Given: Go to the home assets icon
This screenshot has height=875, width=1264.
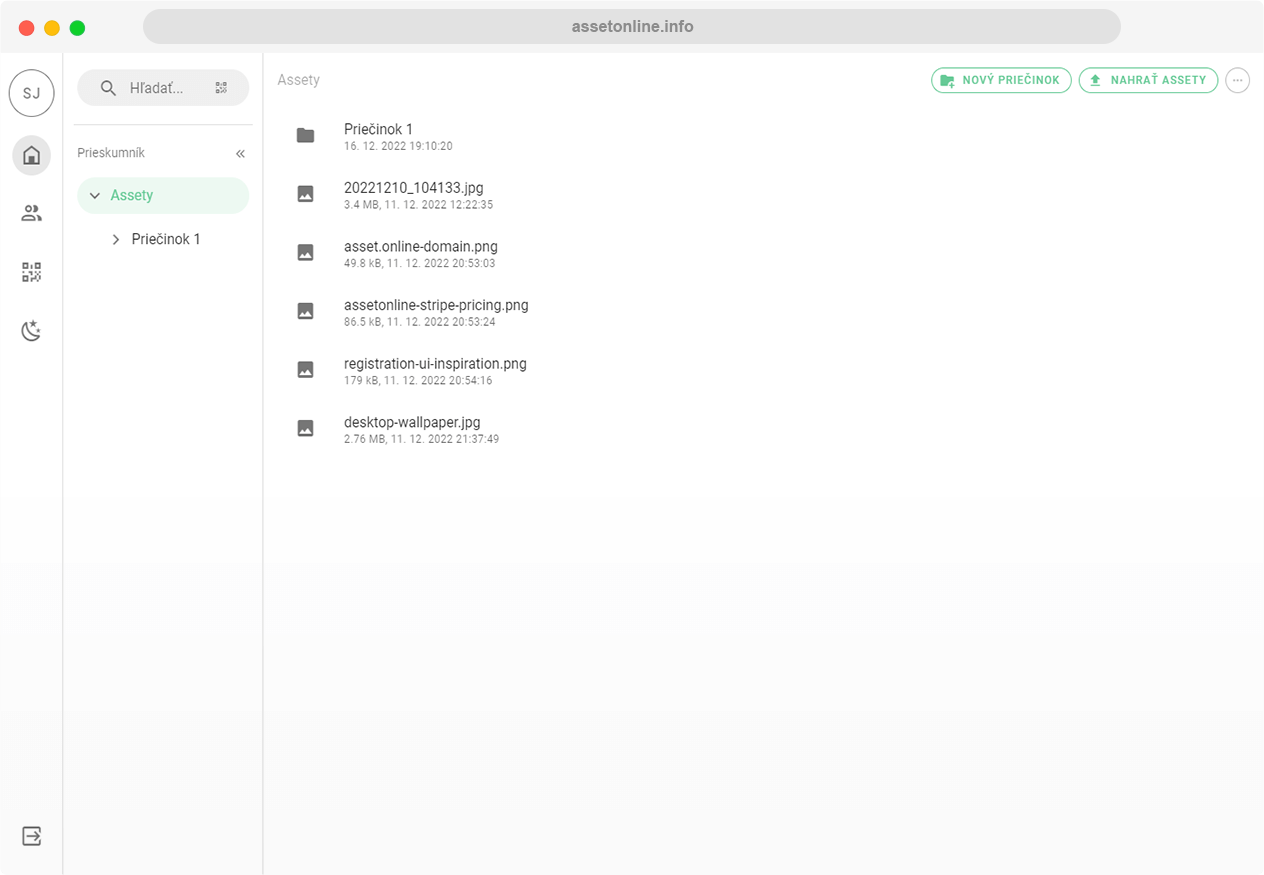Looking at the screenshot, I should (x=31, y=155).
